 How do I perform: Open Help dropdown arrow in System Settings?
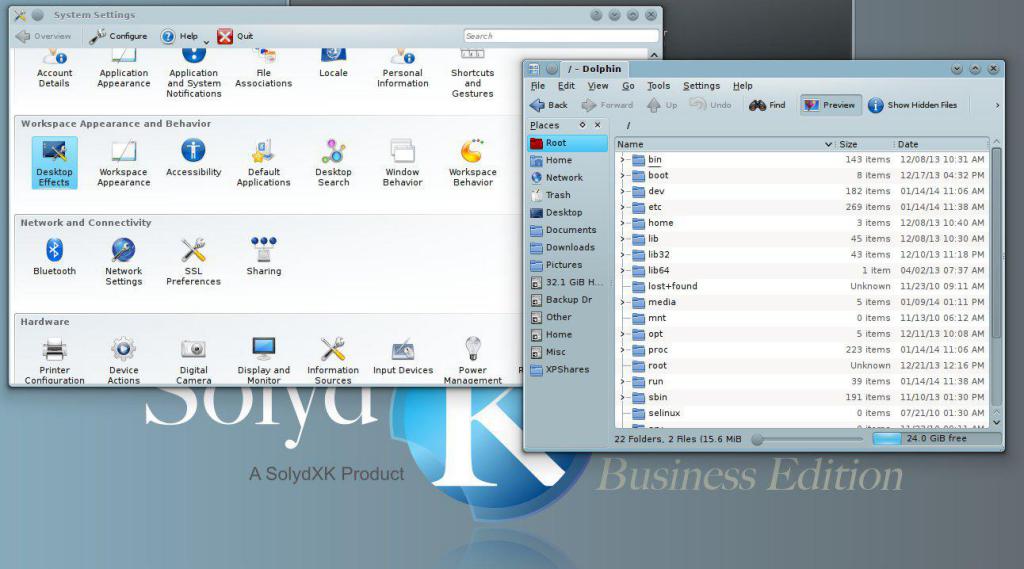[x=206, y=42]
